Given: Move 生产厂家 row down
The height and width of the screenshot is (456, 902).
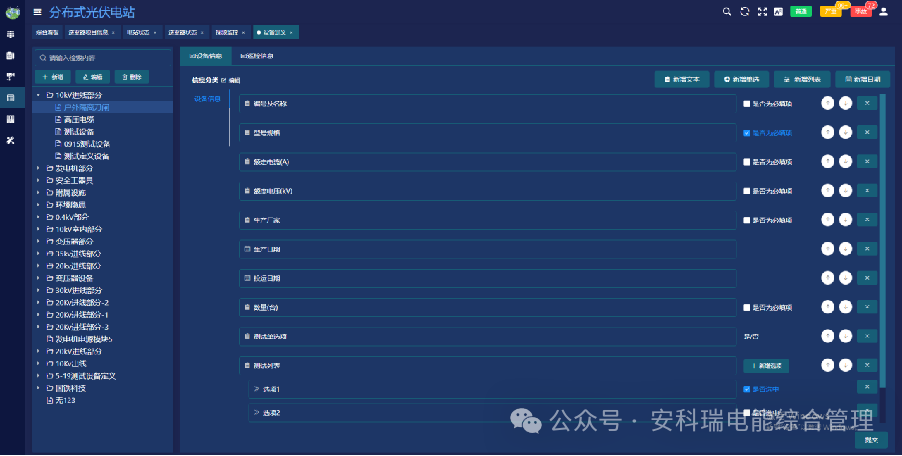Looking at the screenshot, I should point(845,220).
